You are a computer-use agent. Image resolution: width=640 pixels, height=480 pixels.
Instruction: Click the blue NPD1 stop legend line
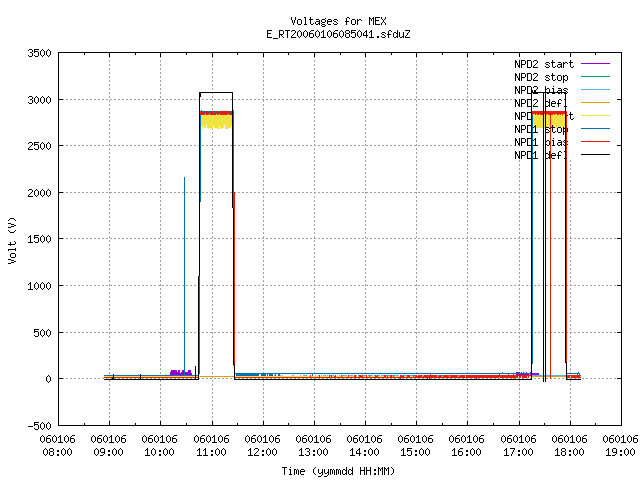click(595, 129)
